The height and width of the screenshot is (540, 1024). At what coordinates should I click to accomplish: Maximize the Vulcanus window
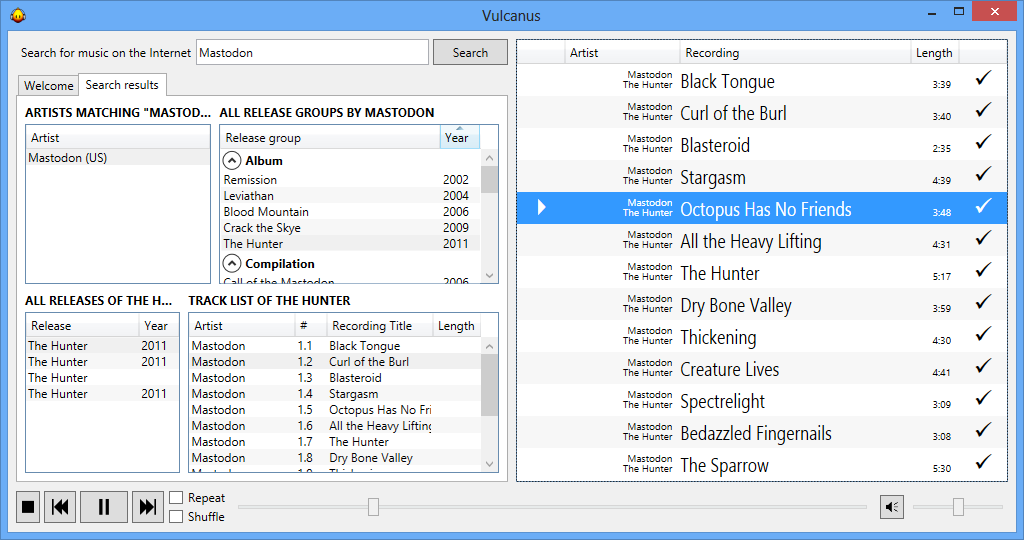[959, 12]
